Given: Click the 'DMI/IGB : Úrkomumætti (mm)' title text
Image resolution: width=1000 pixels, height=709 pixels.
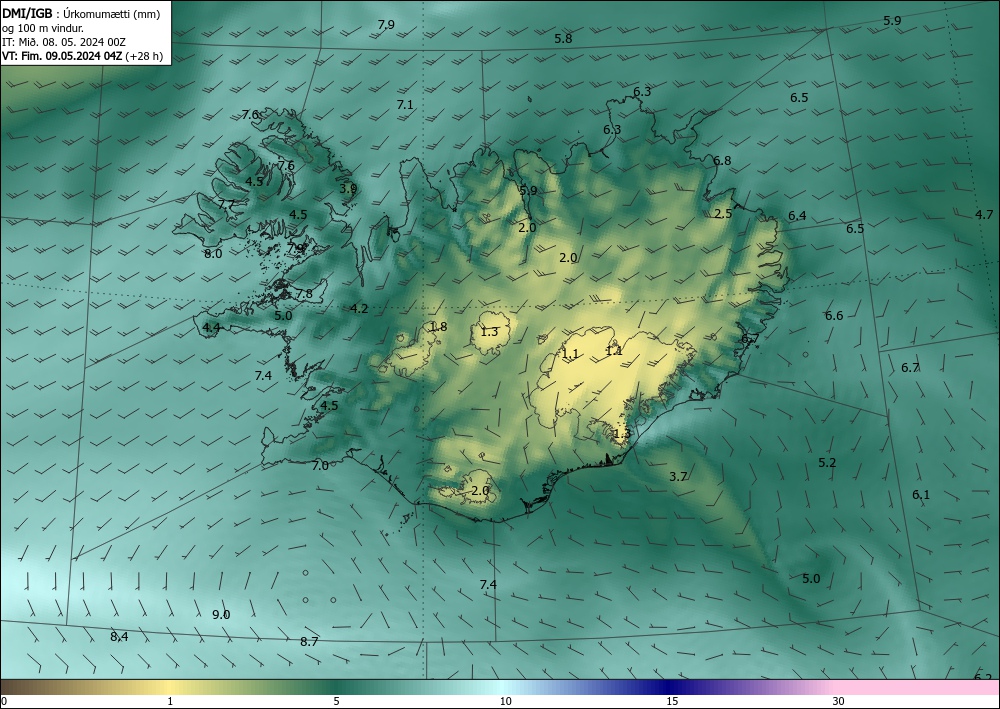Looking at the screenshot, I should pos(80,13).
